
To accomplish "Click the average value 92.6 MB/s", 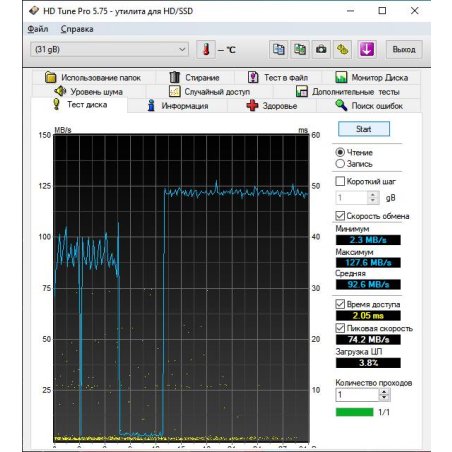I will [368, 284].
